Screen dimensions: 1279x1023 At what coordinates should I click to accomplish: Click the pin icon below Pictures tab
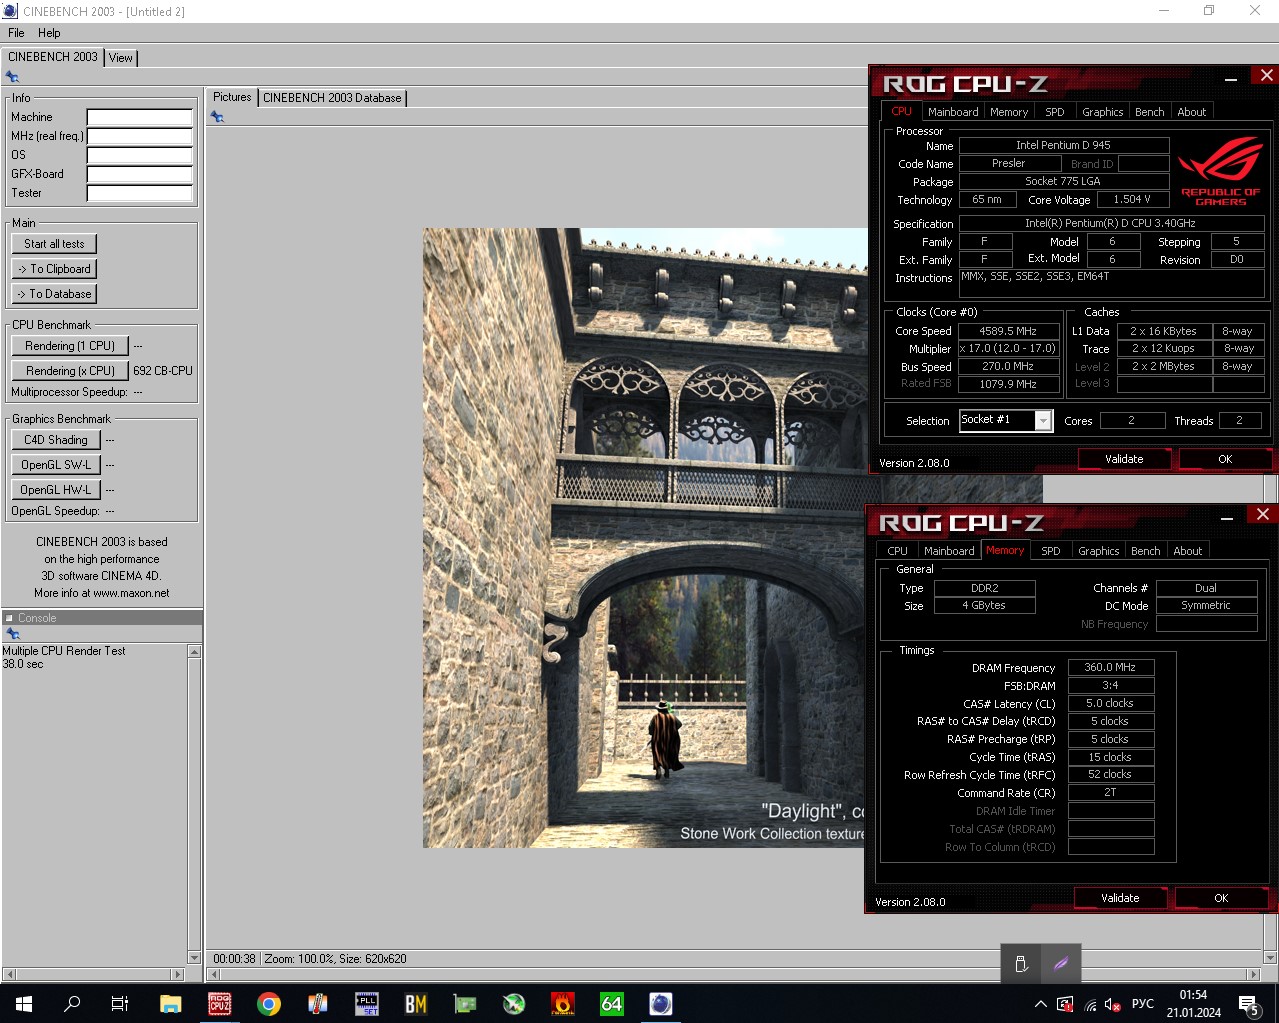tap(217, 117)
